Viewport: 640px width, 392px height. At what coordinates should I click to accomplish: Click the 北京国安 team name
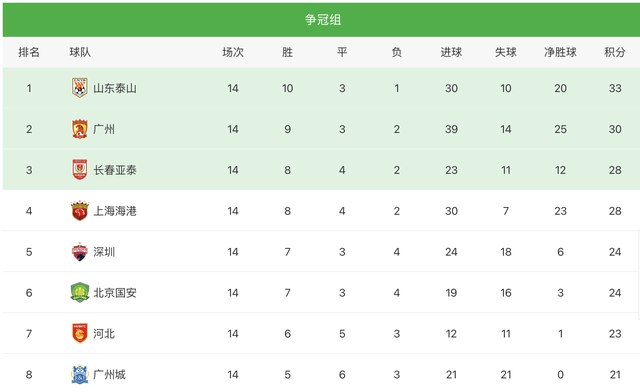coord(115,293)
